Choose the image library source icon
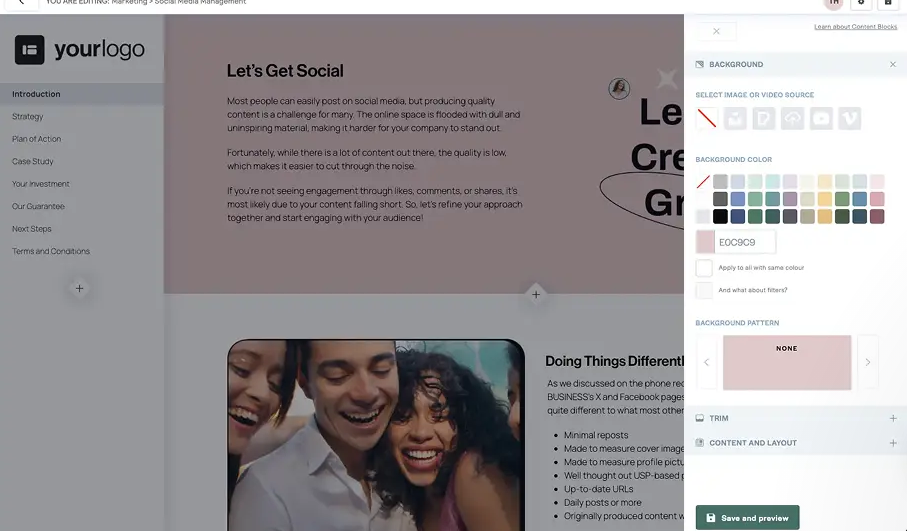The width and height of the screenshot is (907, 531). click(x=735, y=118)
